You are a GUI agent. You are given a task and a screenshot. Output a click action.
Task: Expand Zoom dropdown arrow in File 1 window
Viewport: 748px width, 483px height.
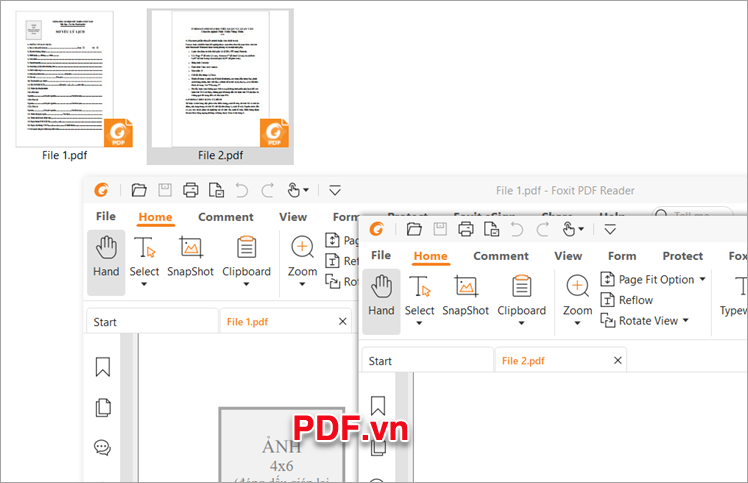click(302, 284)
